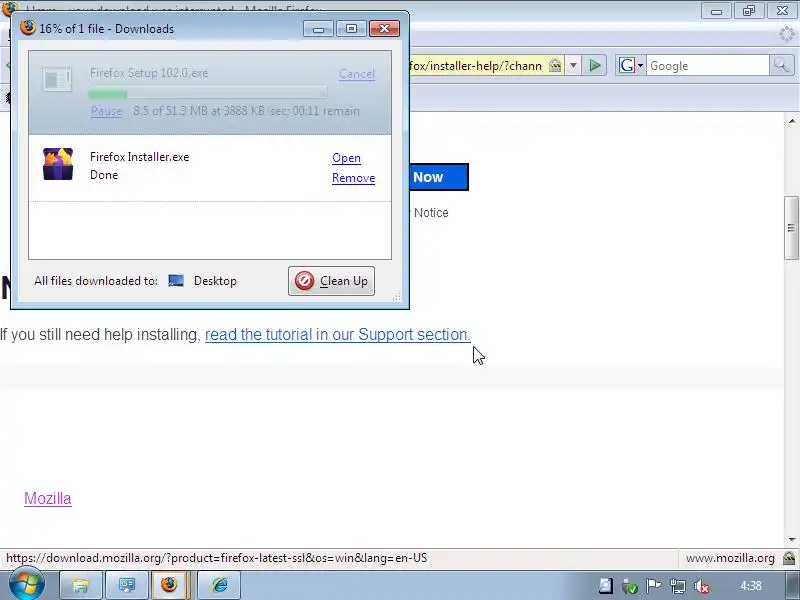Click the status bar security lock icon

pos(789,558)
